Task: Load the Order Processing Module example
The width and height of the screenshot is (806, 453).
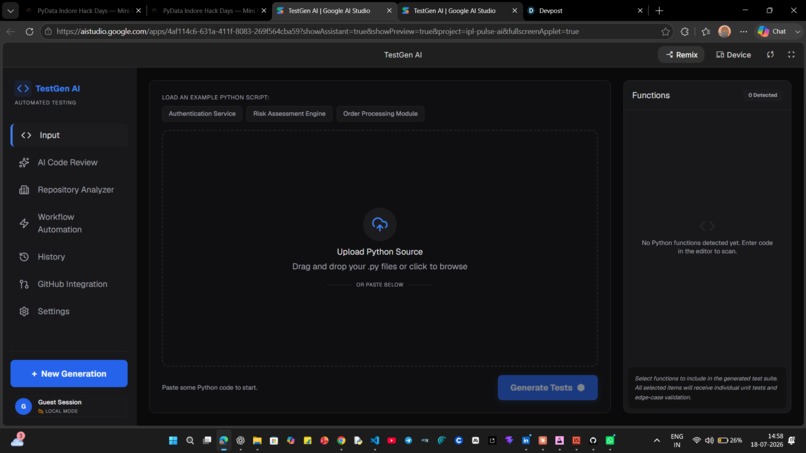Action: 380,114
